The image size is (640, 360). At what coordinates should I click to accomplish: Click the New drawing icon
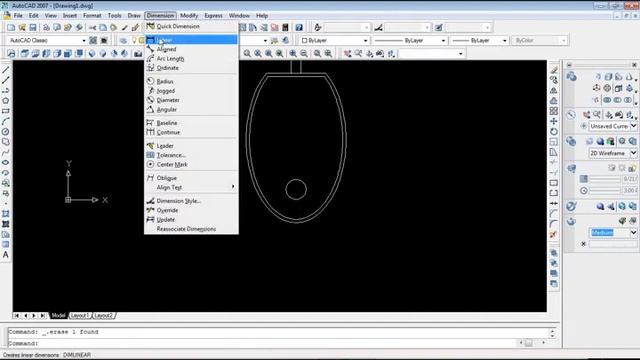(x=11, y=27)
